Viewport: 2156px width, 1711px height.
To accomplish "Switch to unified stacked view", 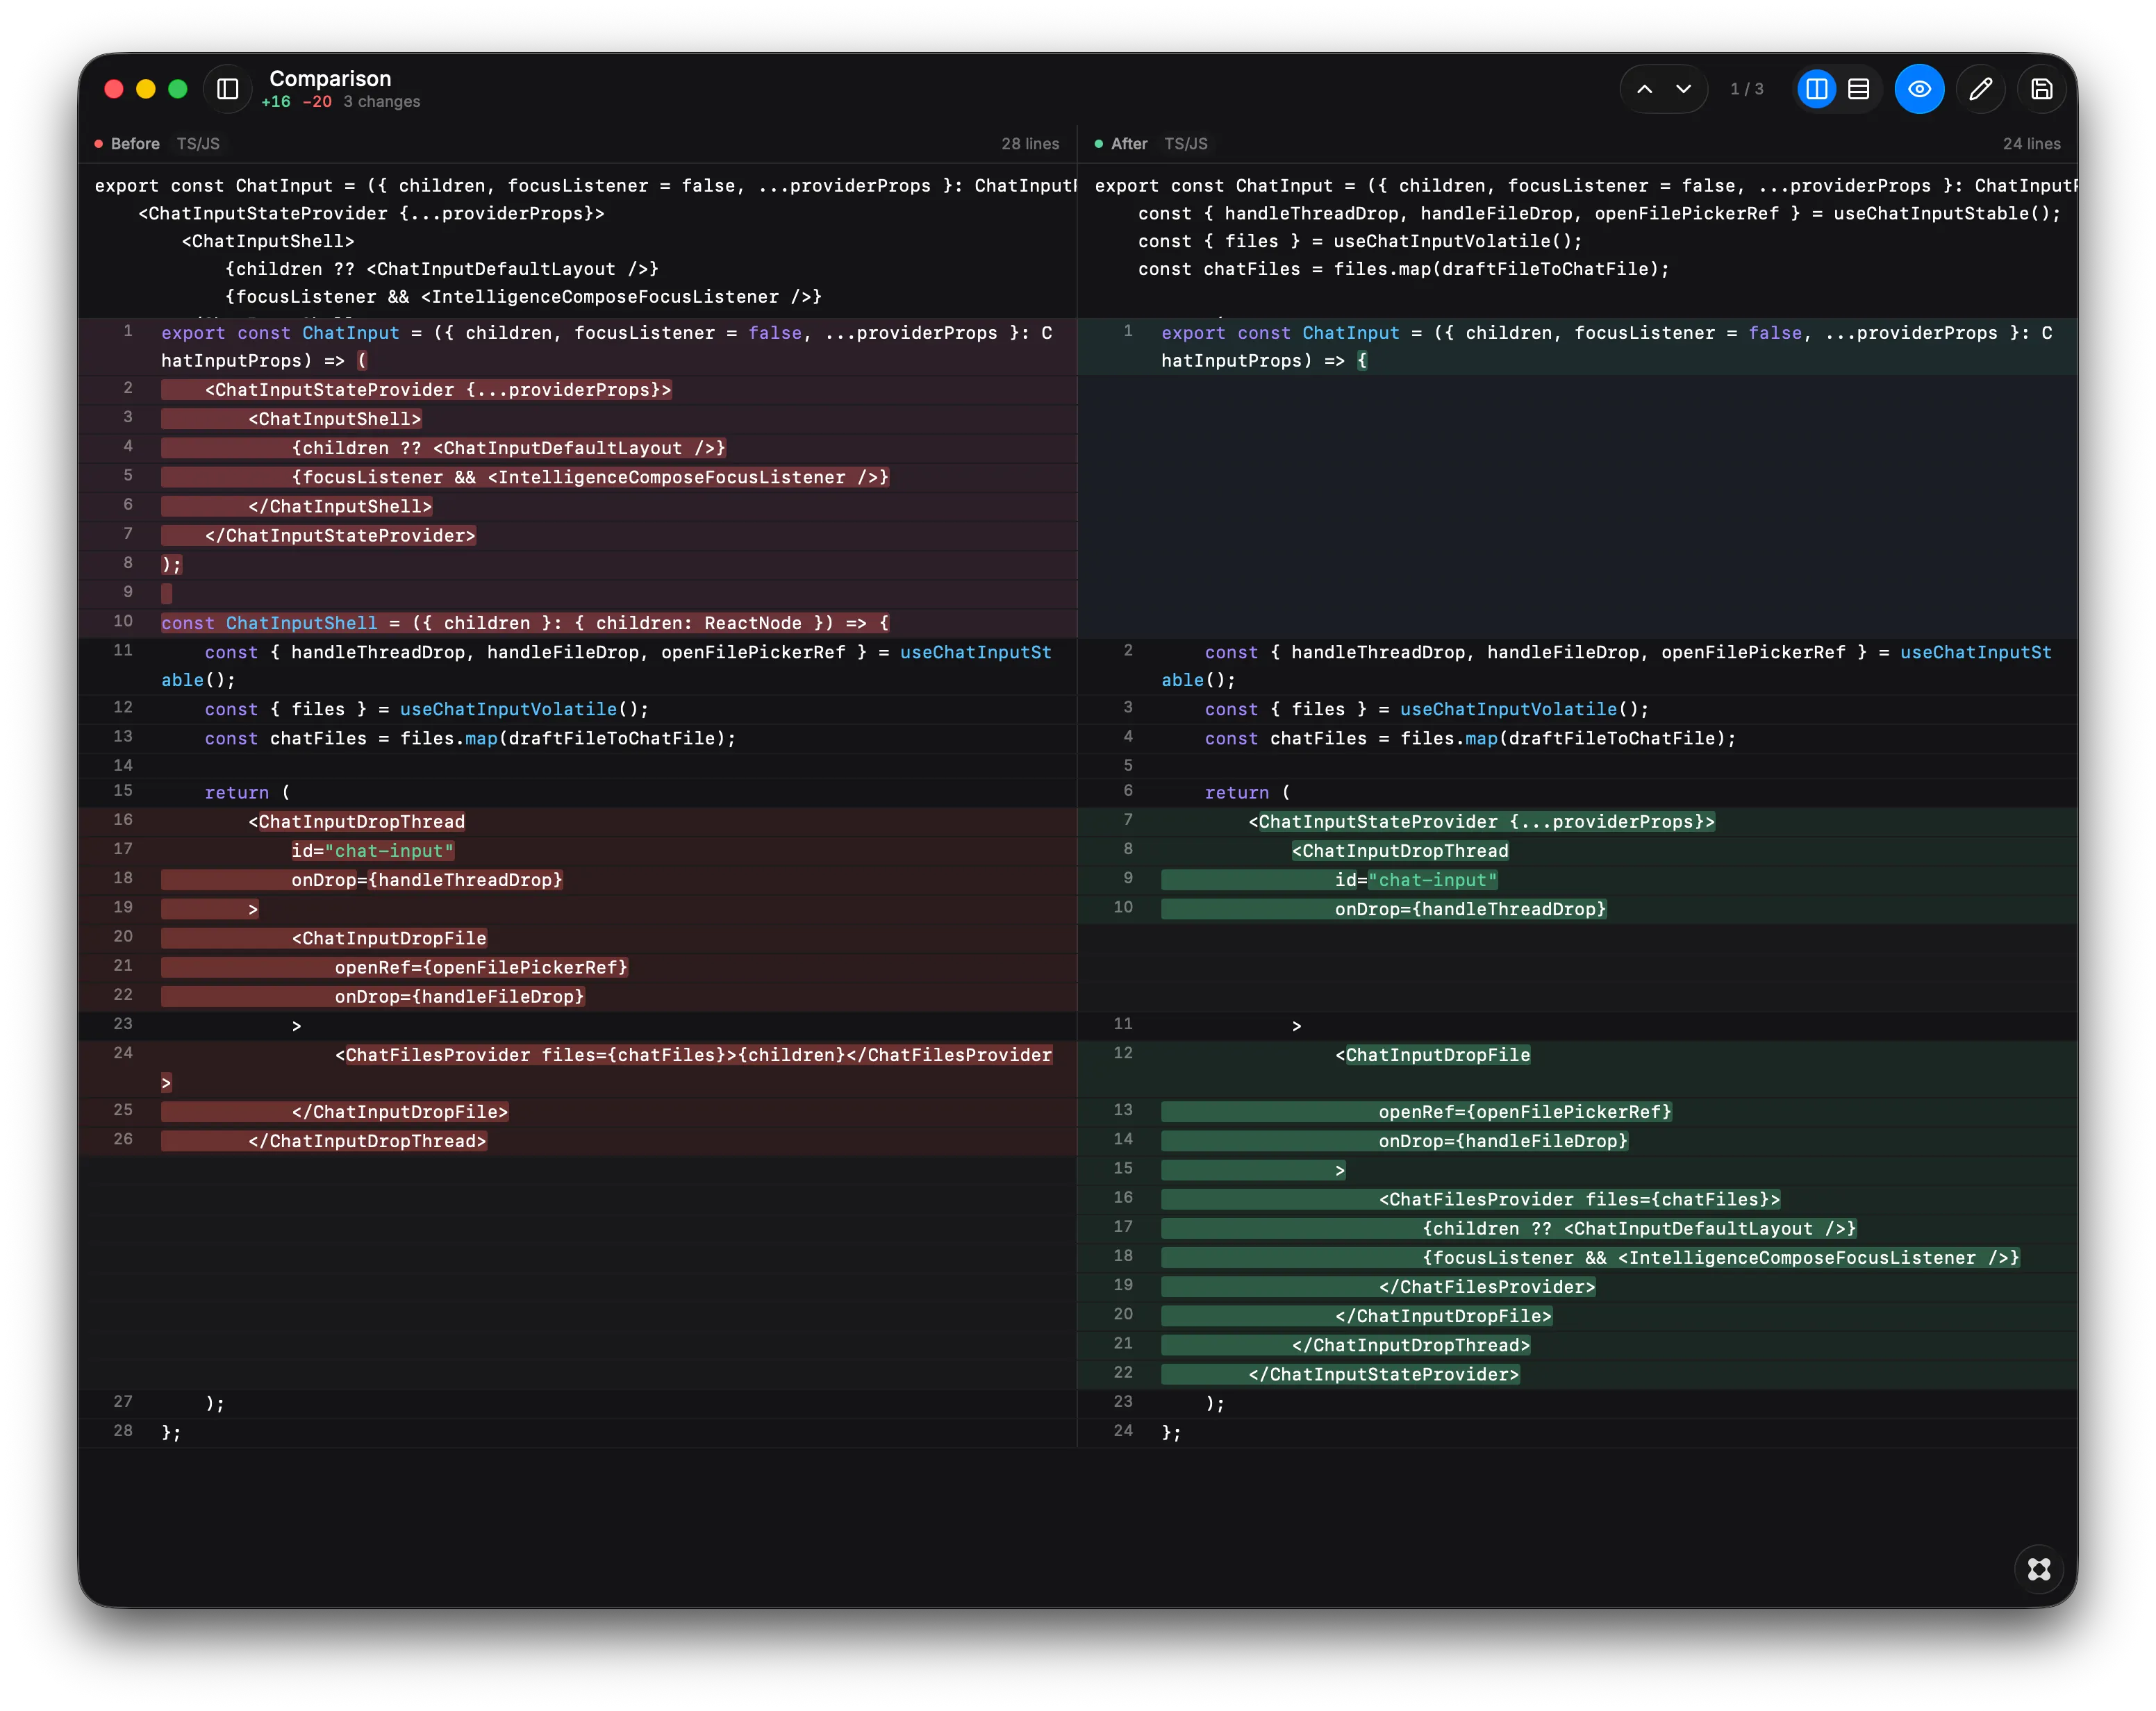I will click(x=1858, y=89).
